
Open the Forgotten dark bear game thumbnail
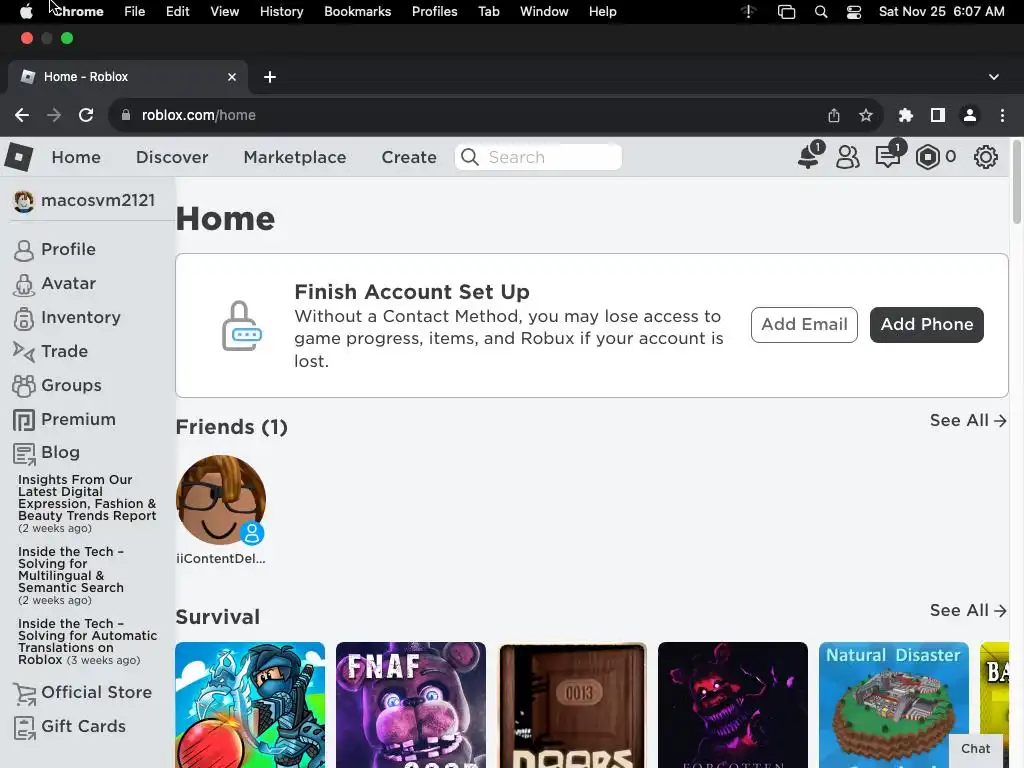[x=733, y=705]
